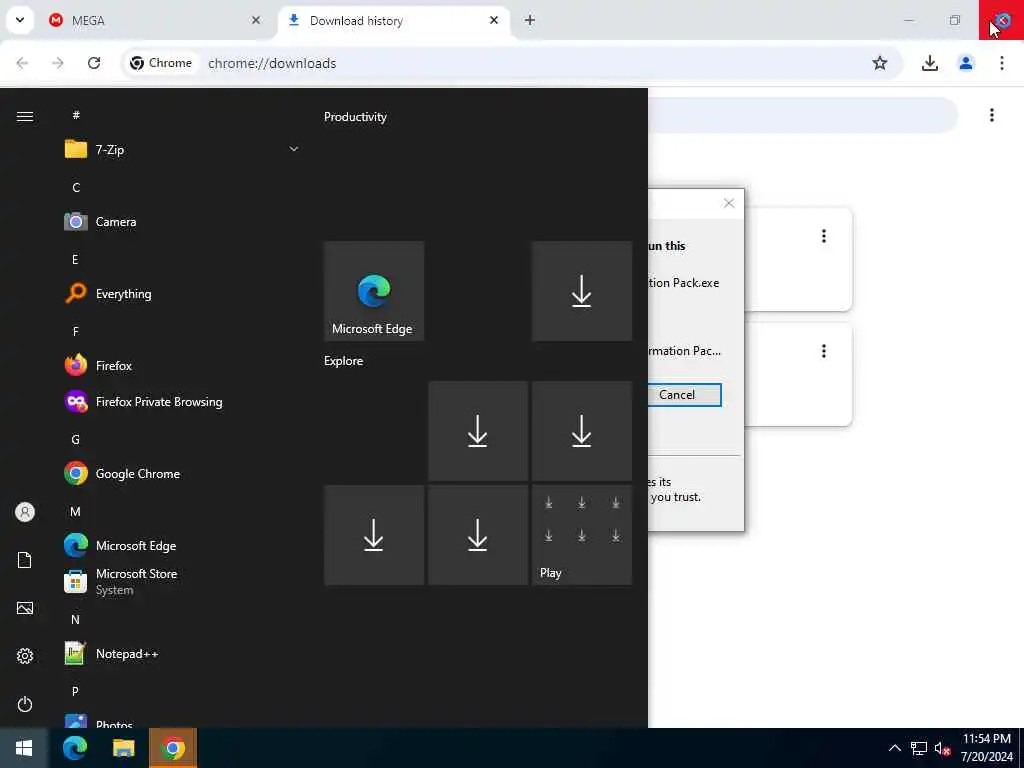This screenshot has width=1024, height=768.
Task: Click the Windows Start button
Action: (x=24, y=748)
